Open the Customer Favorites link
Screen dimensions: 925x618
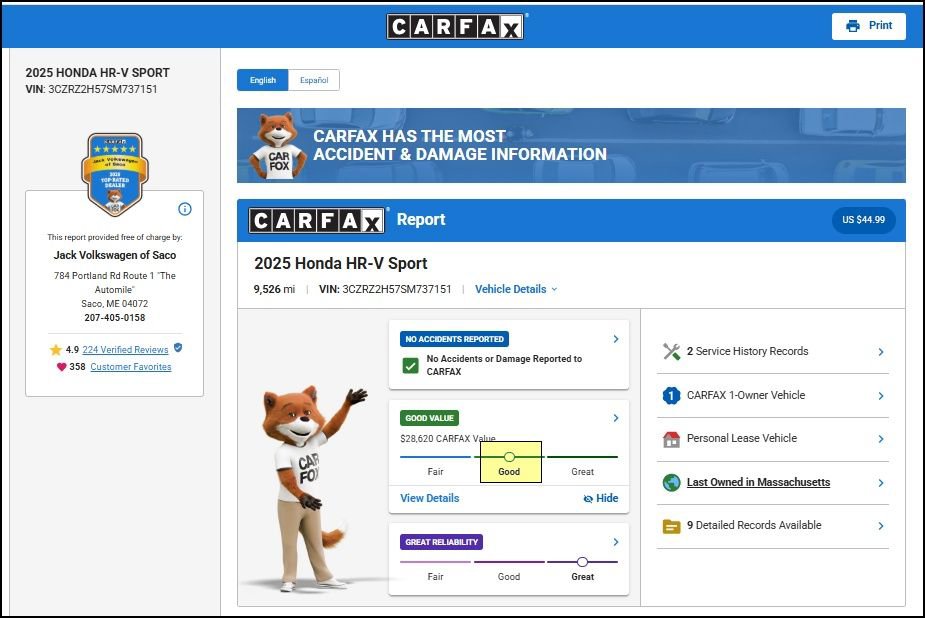coord(131,367)
